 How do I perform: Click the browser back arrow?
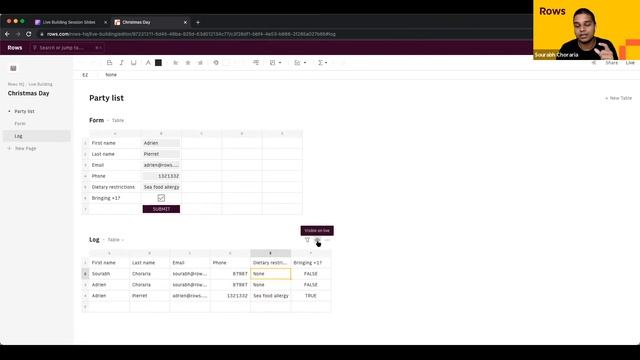point(7,34)
